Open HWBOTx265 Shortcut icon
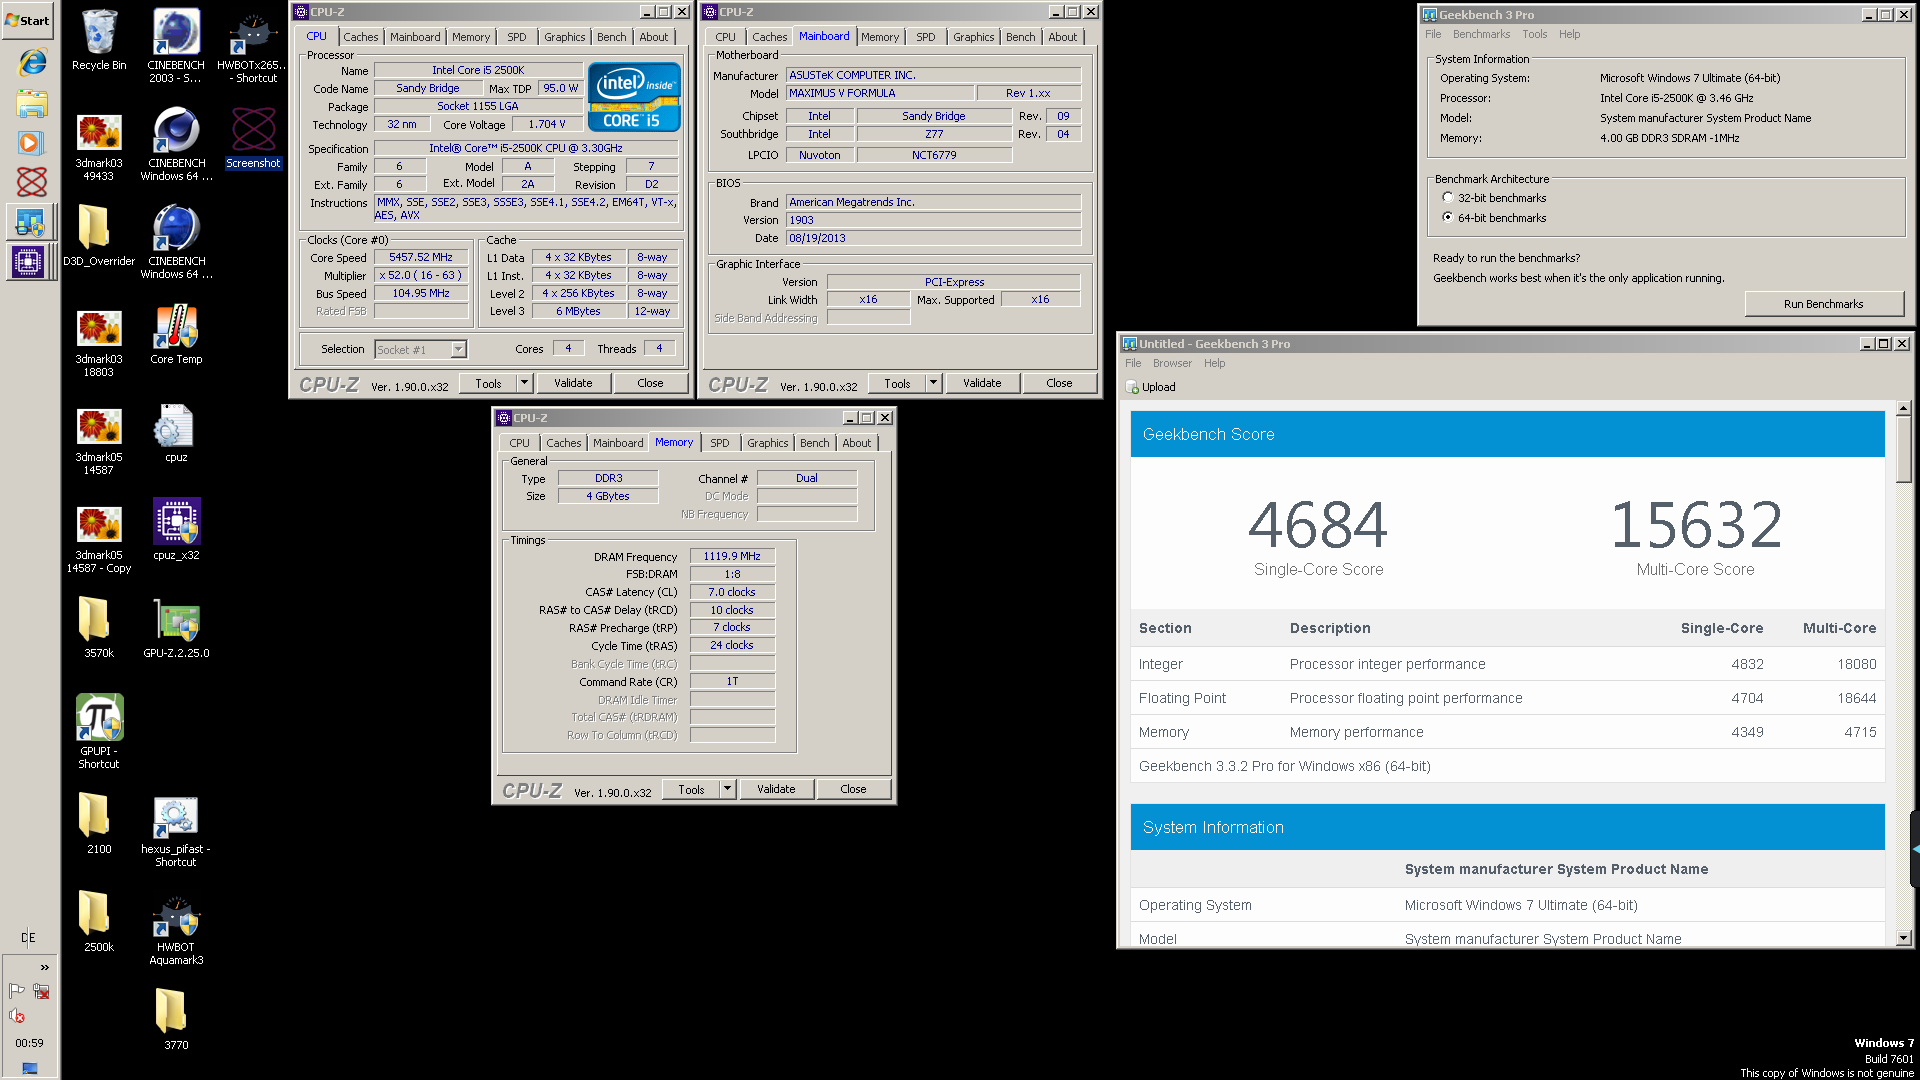 click(253, 46)
